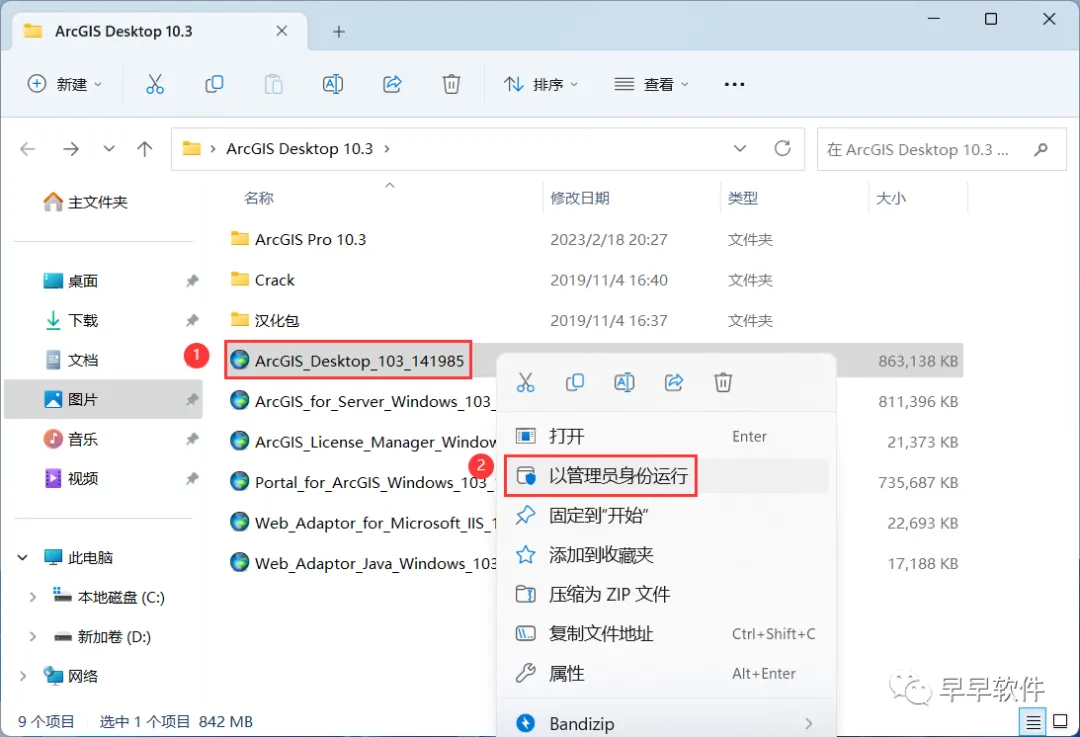Click the Copy icon in the context menu

[x=574, y=382]
